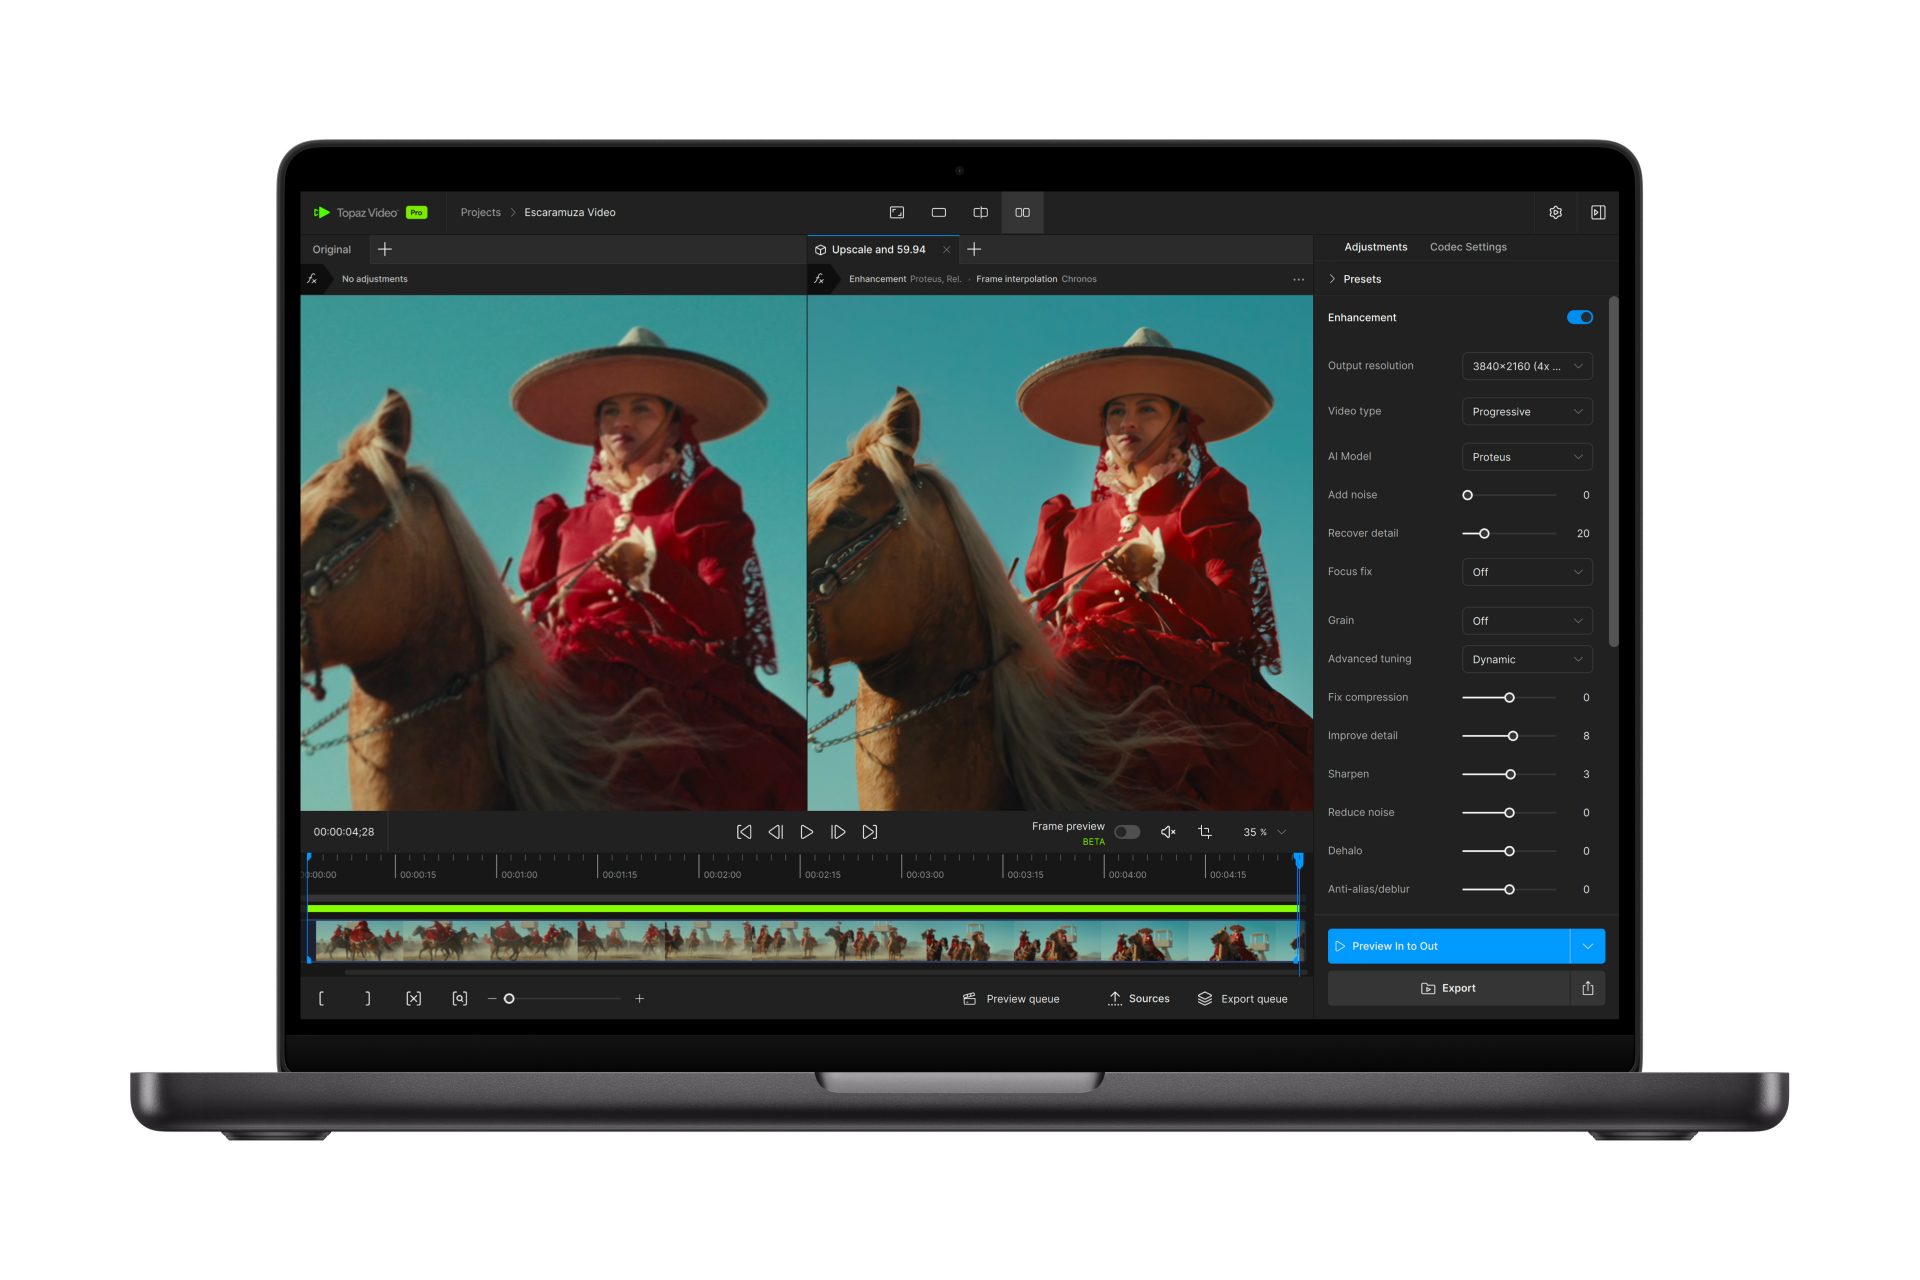Open the Output resolution dropdown
This screenshot has height=1280, width=1920.
(x=1526, y=366)
